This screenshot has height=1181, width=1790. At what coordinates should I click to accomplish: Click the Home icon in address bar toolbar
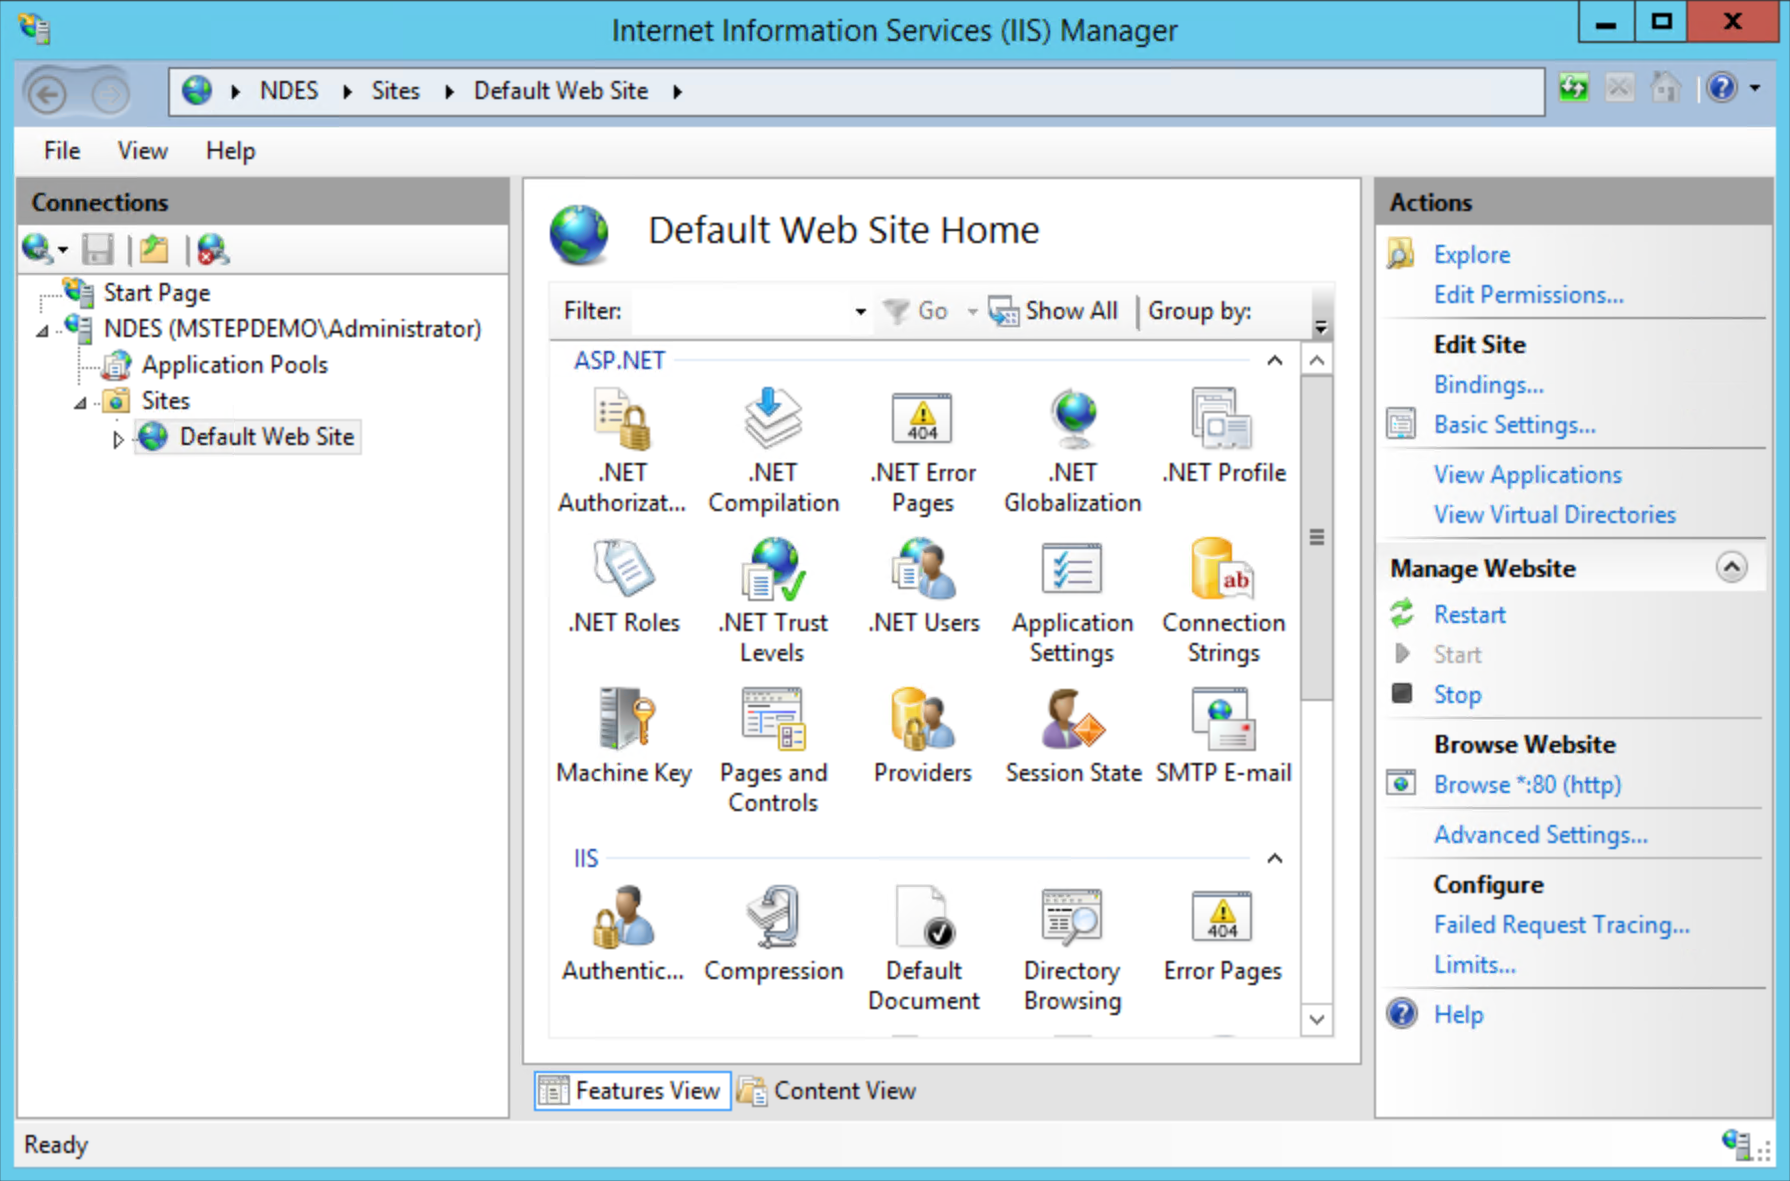point(1666,88)
